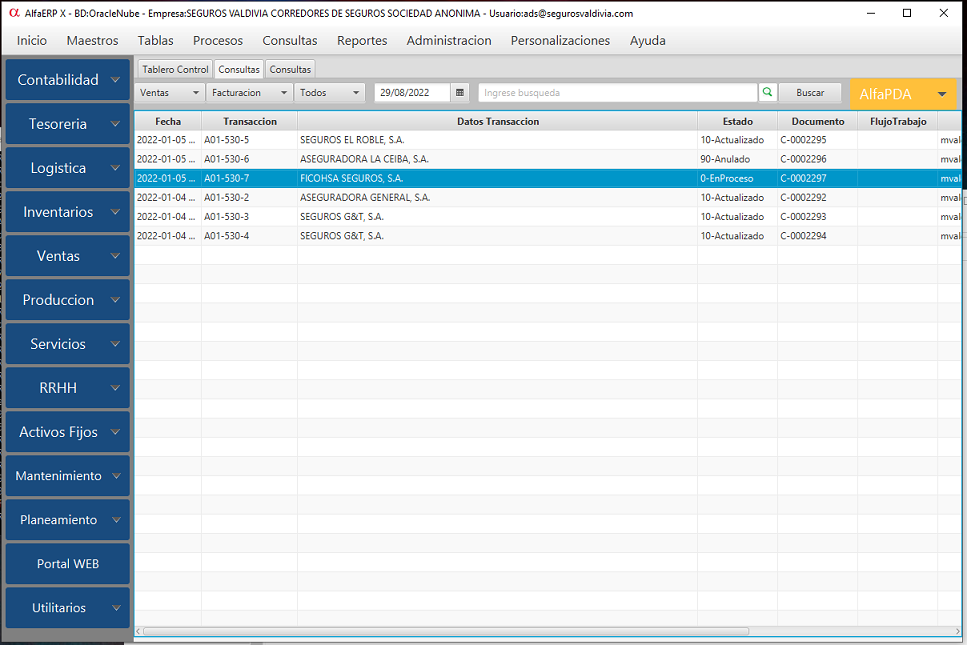
Task: Open the Facturacion combo box
Action: click(249, 93)
